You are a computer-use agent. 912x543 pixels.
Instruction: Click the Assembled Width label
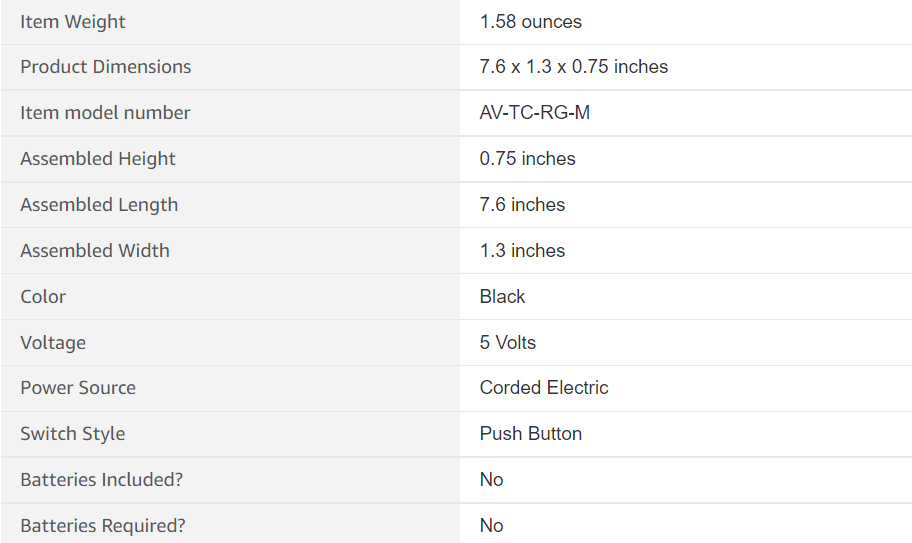(x=95, y=251)
